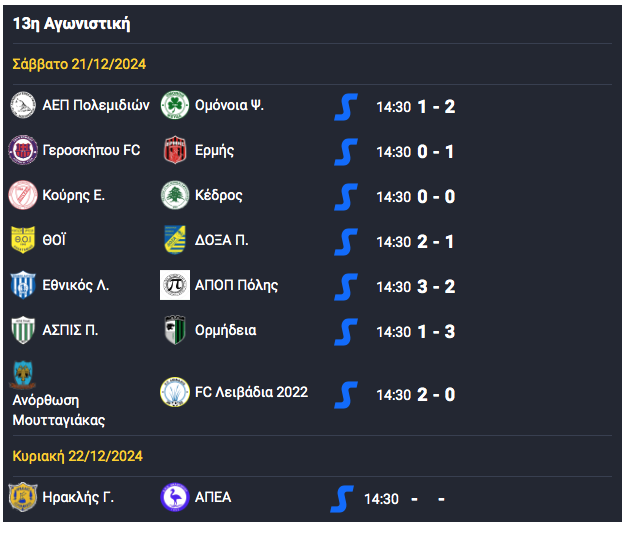Open the ΑΠΟΠ Πόλης pi logo
The image size is (641, 553).
tap(175, 285)
